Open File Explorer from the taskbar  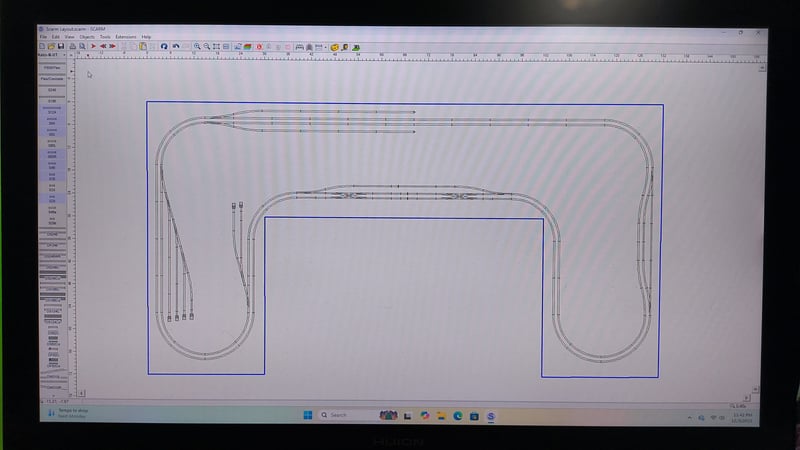441,416
